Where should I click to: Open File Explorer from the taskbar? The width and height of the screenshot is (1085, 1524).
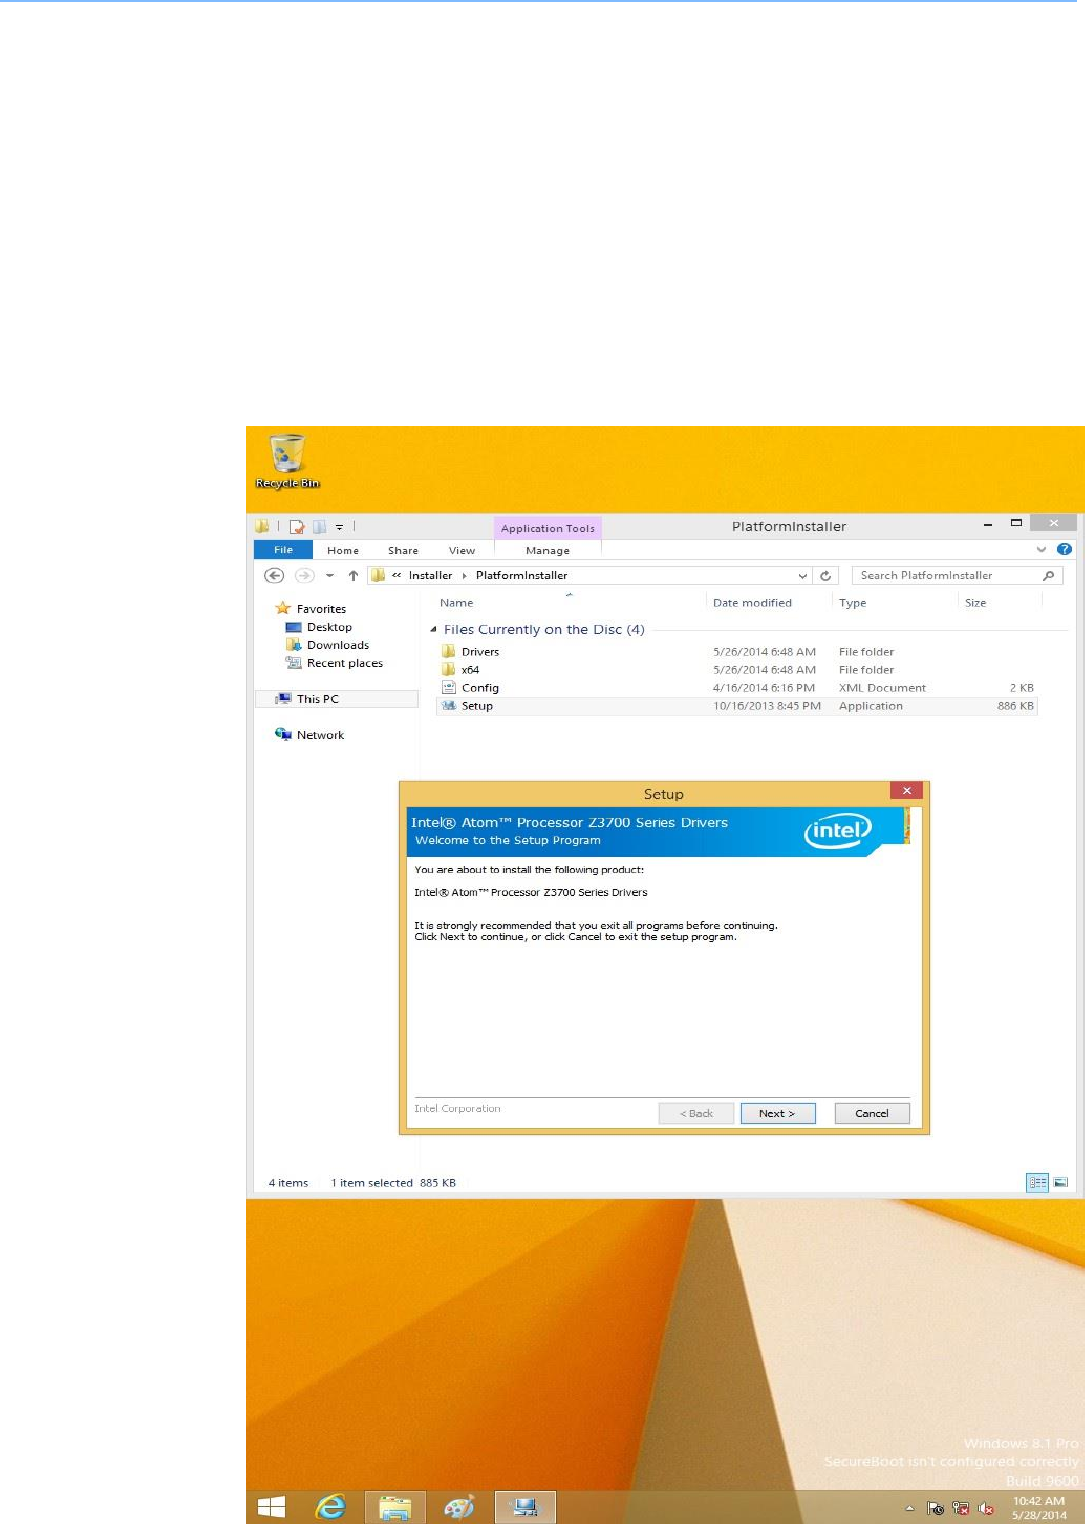[396, 1507]
